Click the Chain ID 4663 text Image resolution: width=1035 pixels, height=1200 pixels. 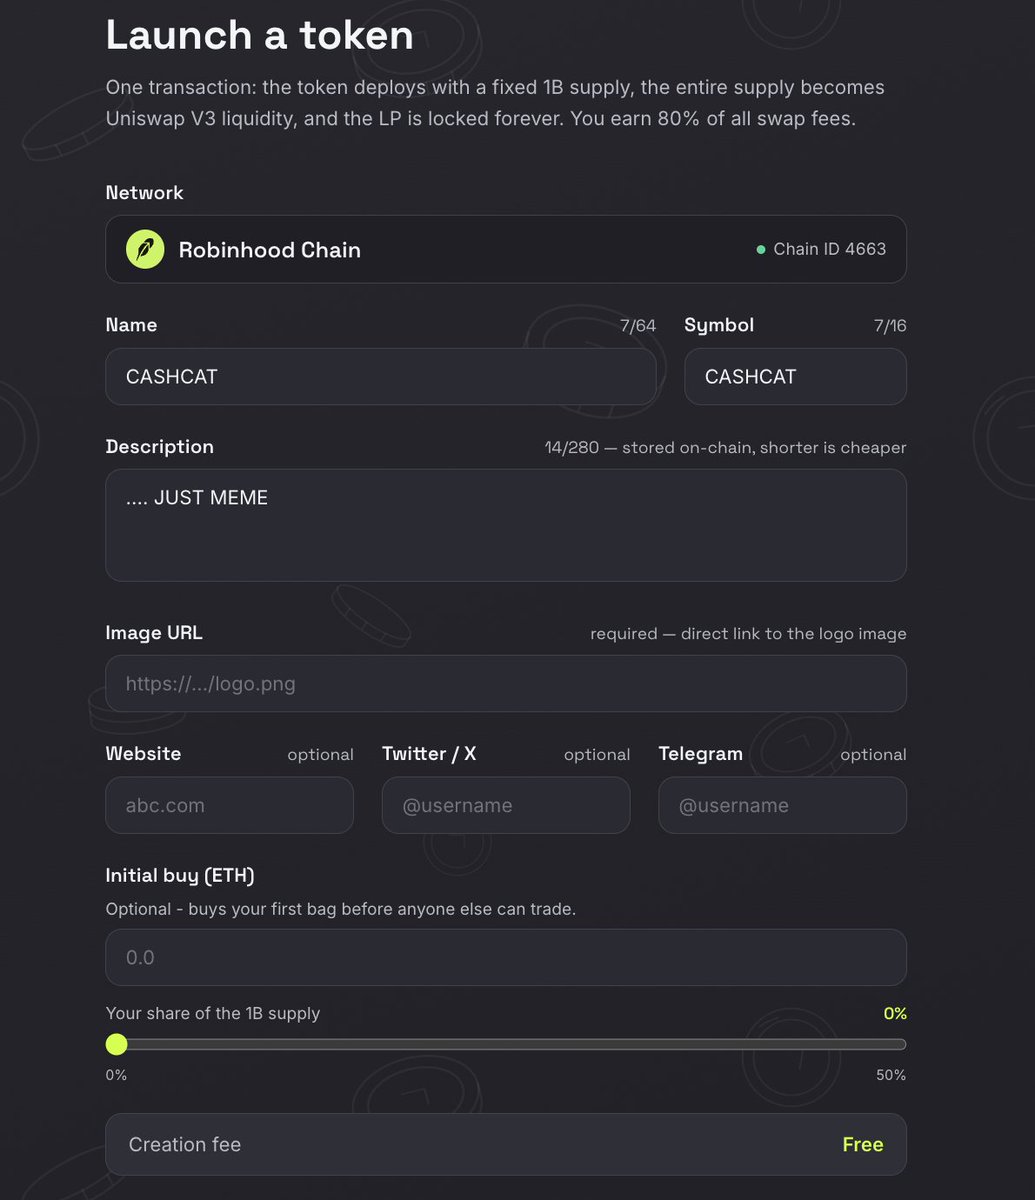tap(830, 249)
